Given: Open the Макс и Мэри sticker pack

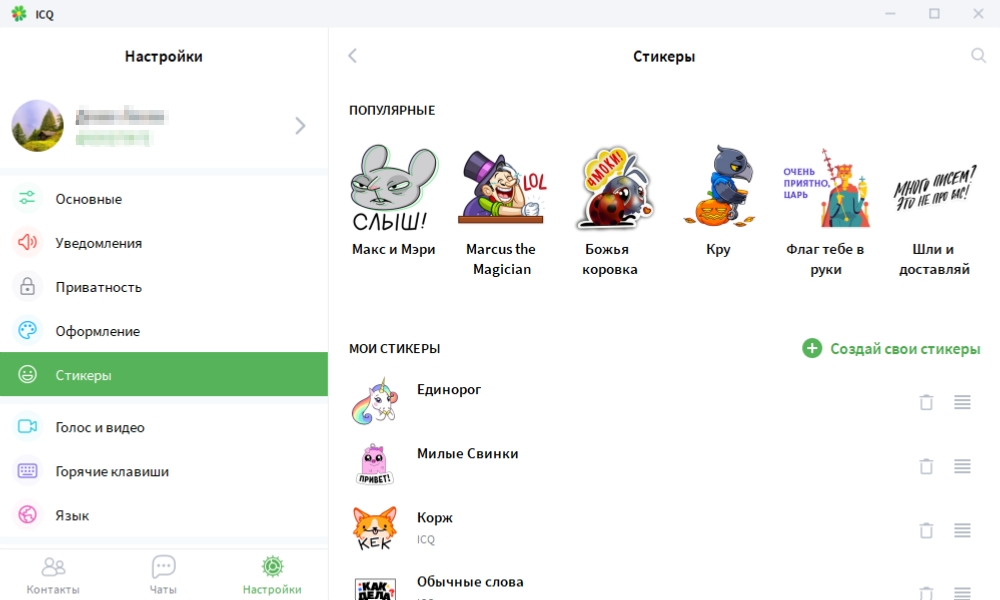Looking at the screenshot, I should (393, 201).
